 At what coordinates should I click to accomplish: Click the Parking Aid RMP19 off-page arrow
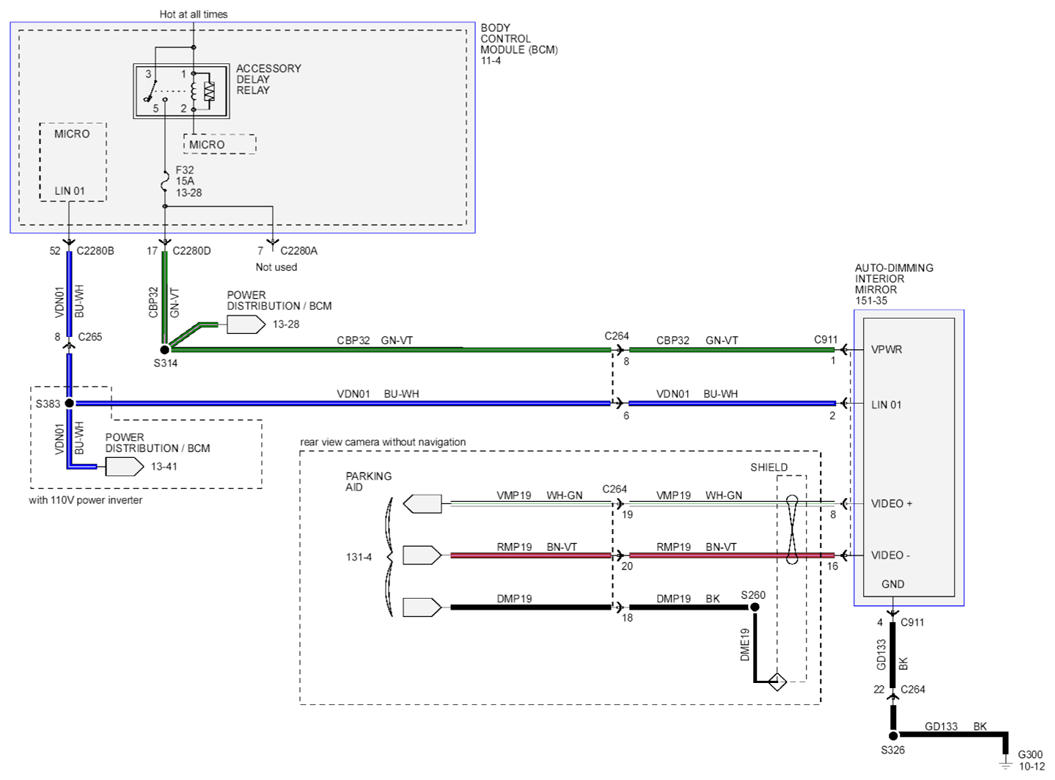[422, 555]
